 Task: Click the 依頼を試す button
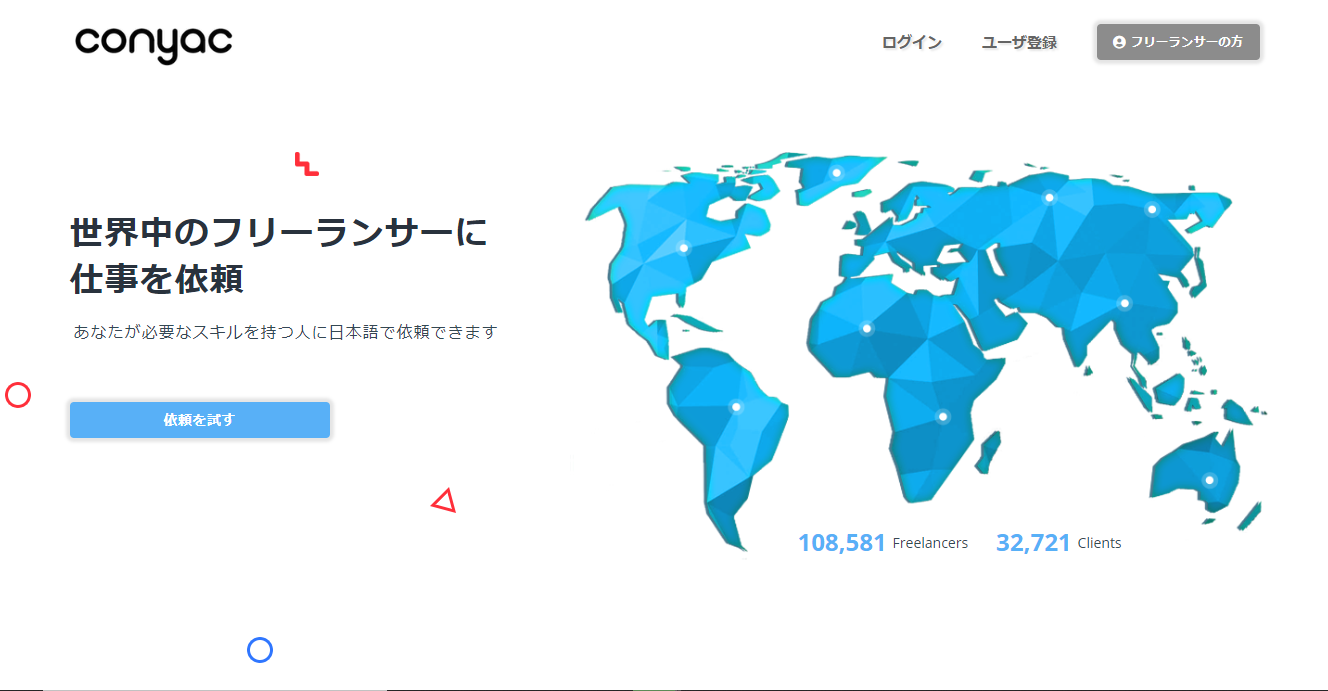click(199, 420)
